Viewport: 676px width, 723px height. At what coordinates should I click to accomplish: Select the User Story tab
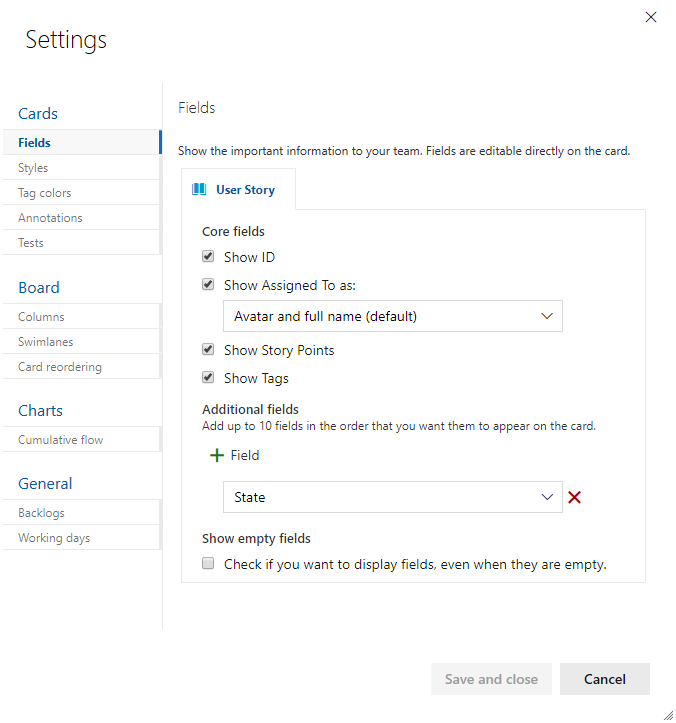[238, 190]
